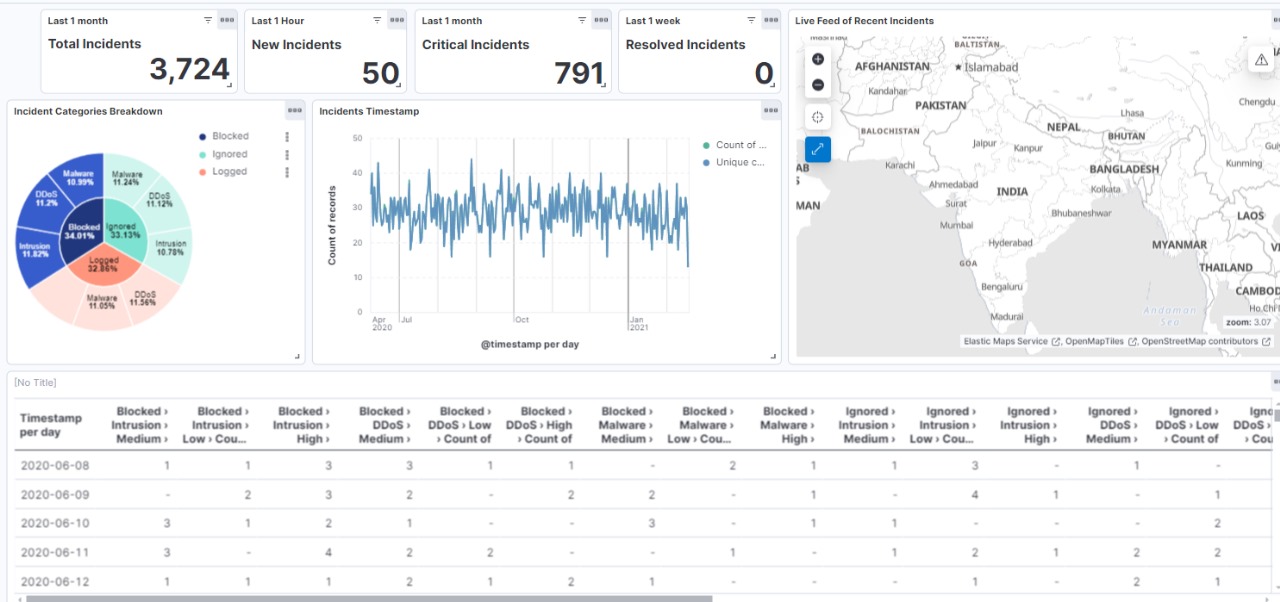Zoom out on the incidents map
This screenshot has height=602, width=1280.
click(818, 86)
